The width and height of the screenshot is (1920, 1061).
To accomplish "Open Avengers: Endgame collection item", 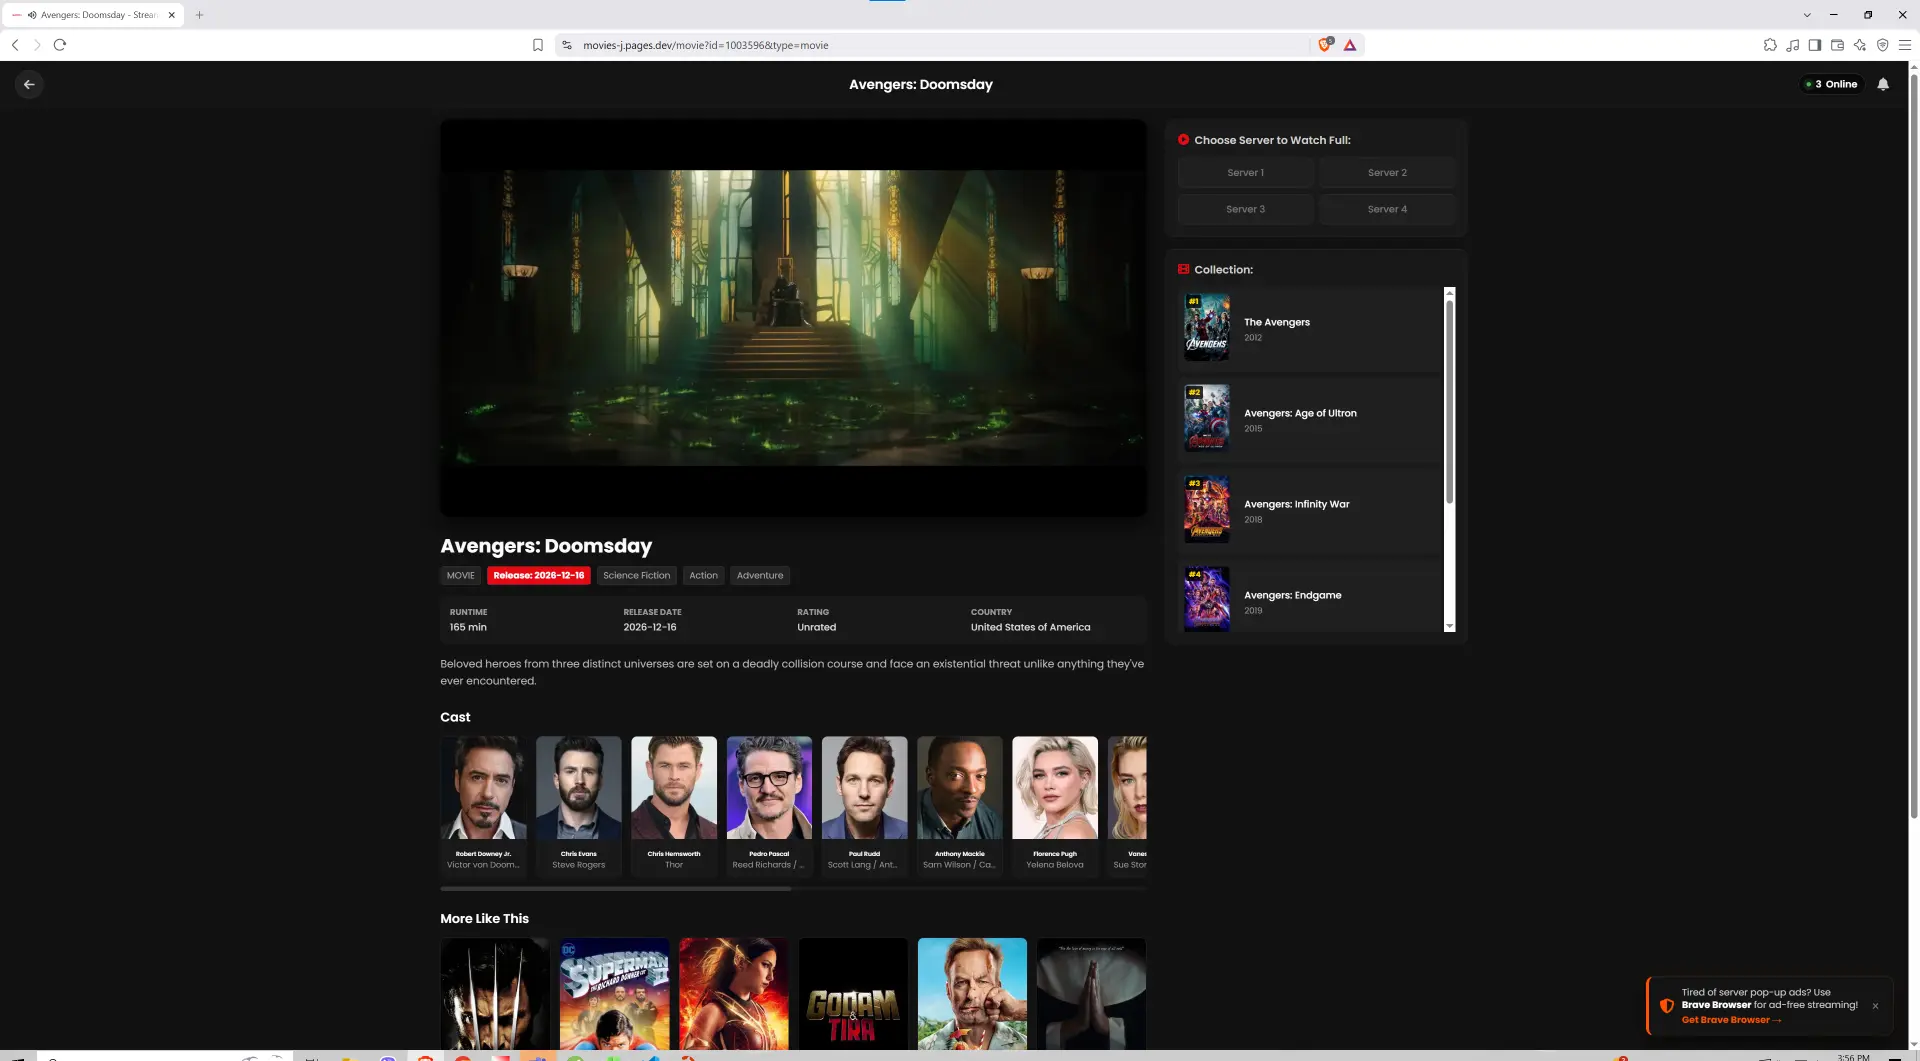I will pos(1309,597).
